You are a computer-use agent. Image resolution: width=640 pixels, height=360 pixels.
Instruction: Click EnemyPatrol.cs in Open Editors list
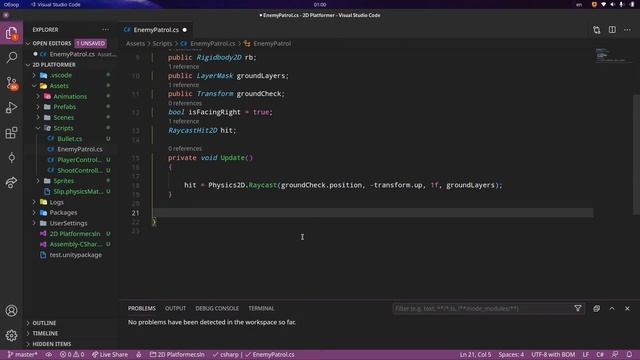[x=71, y=54]
